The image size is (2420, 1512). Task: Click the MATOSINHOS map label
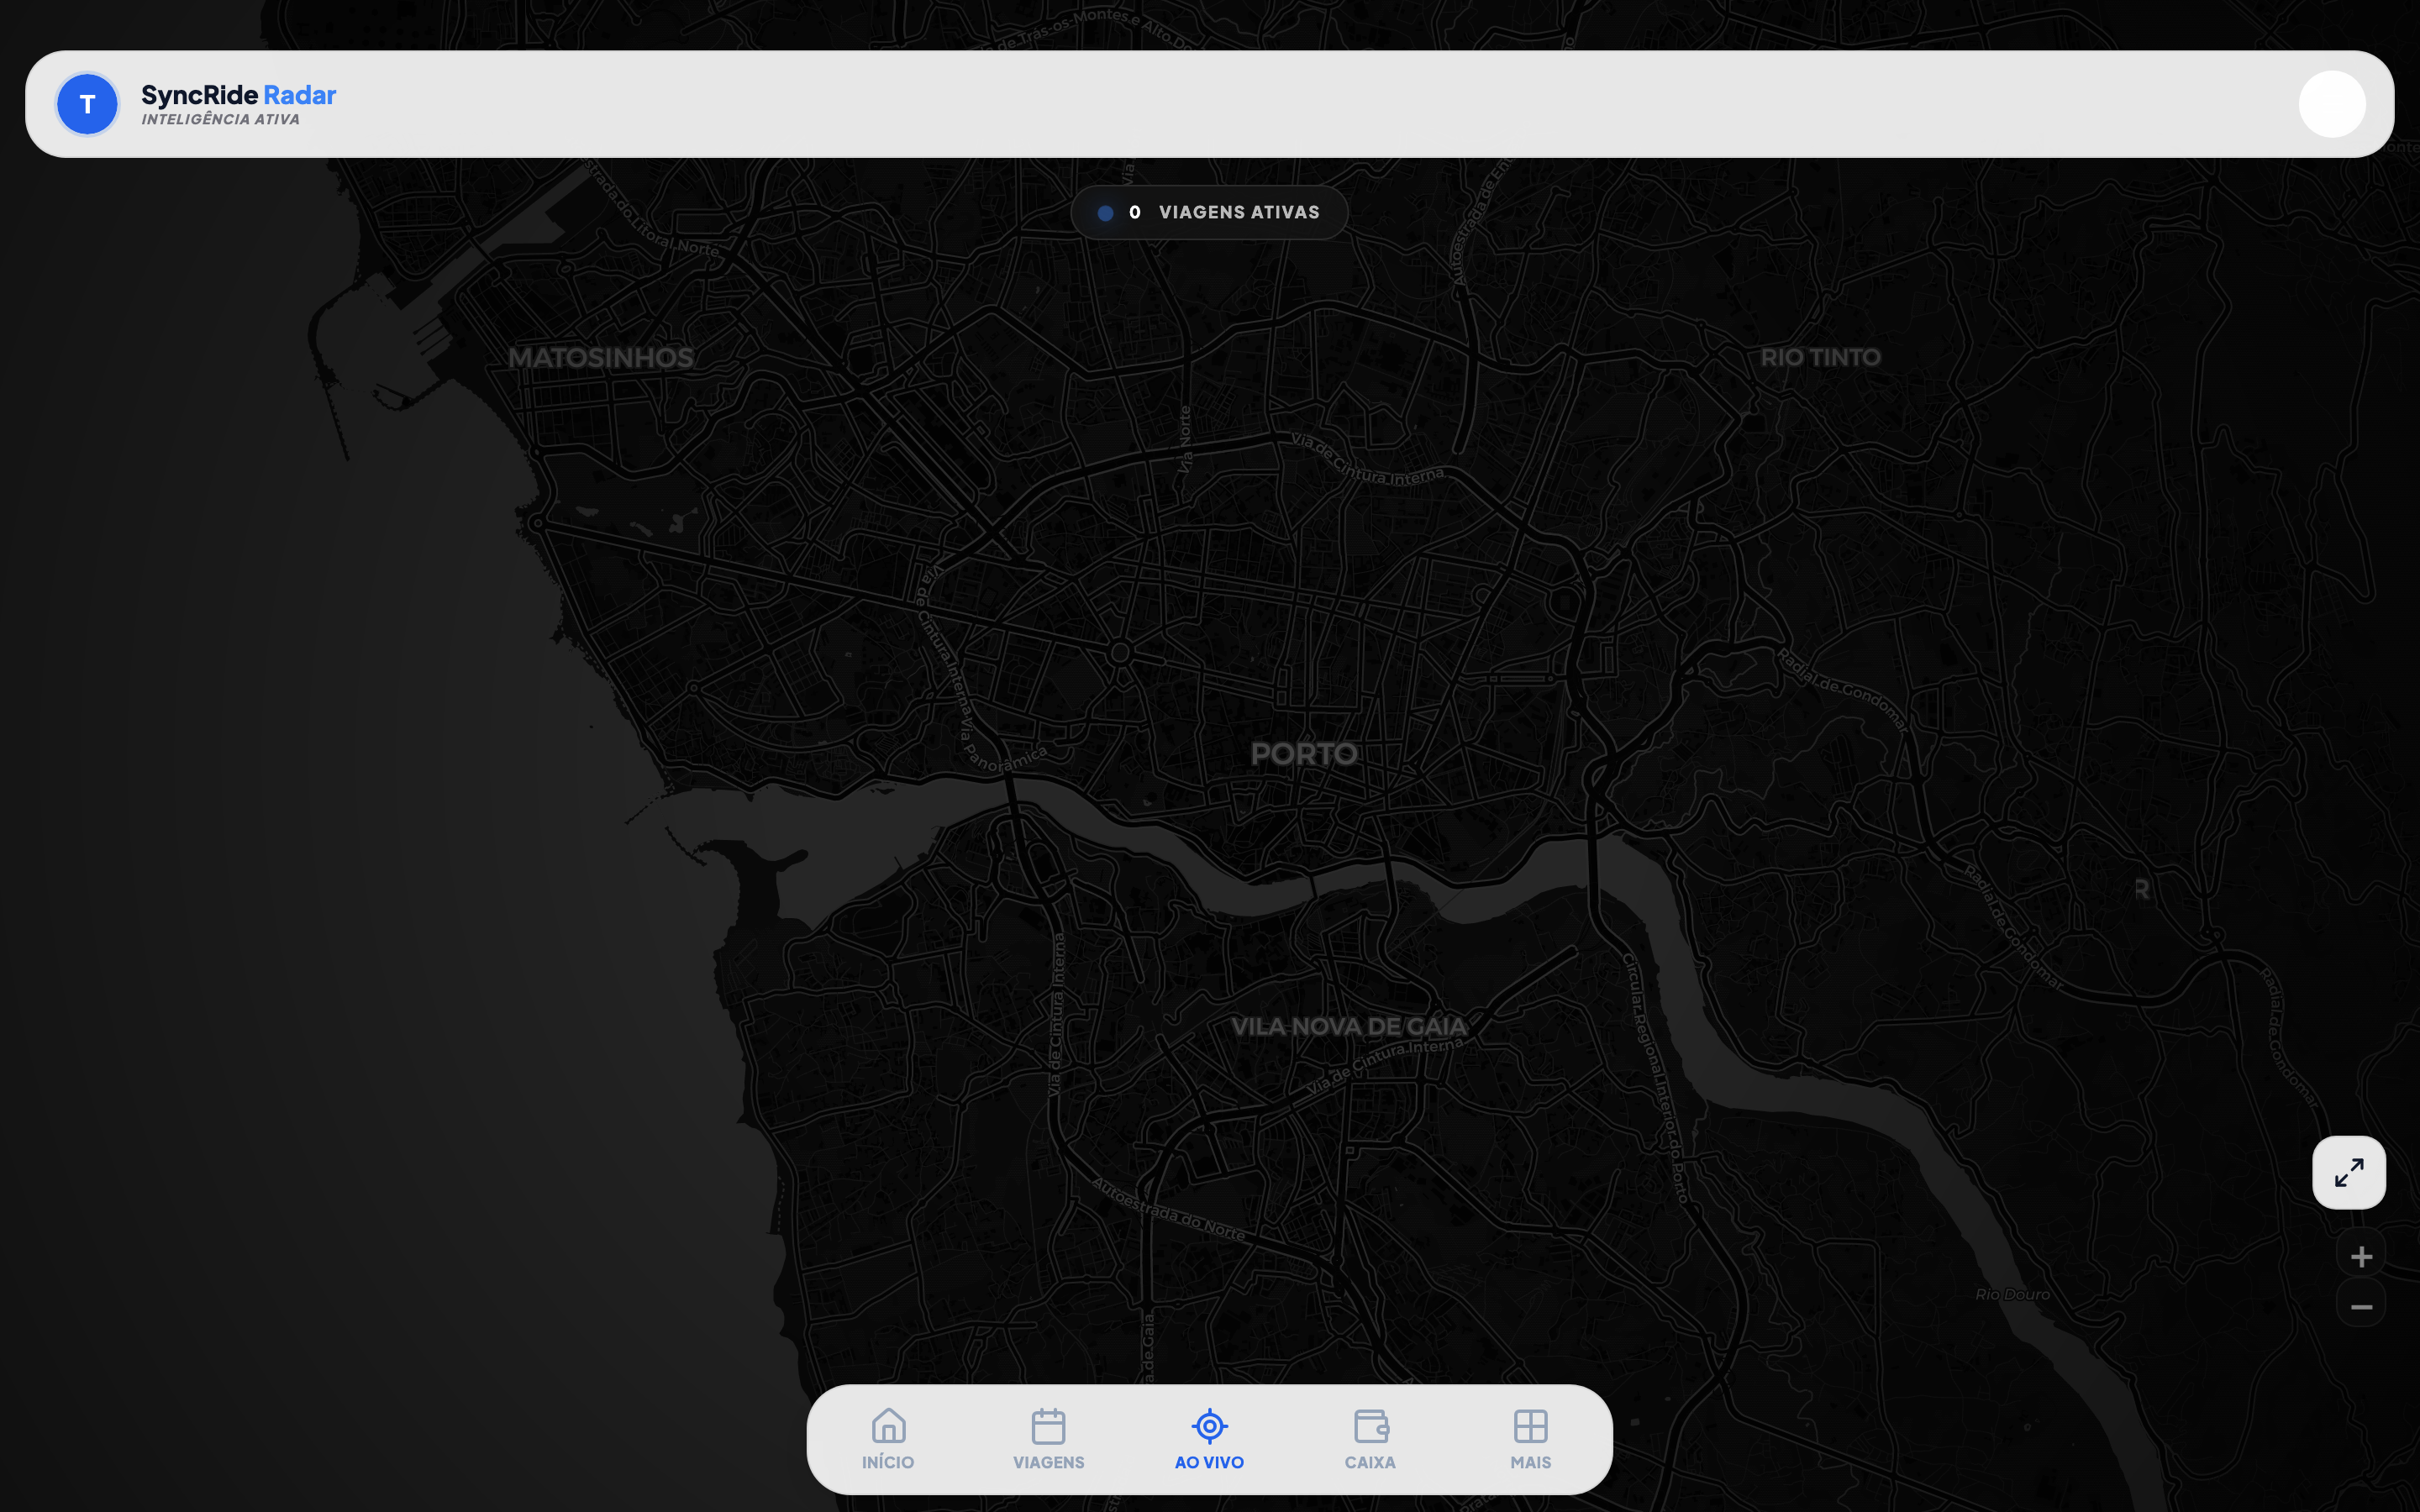(601, 357)
